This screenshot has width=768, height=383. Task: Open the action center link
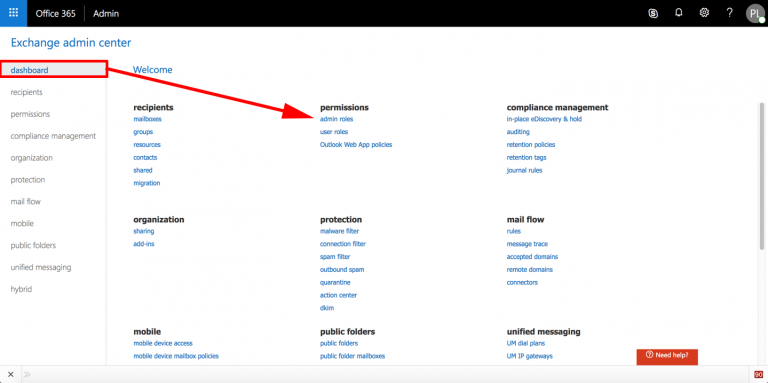pos(338,295)
